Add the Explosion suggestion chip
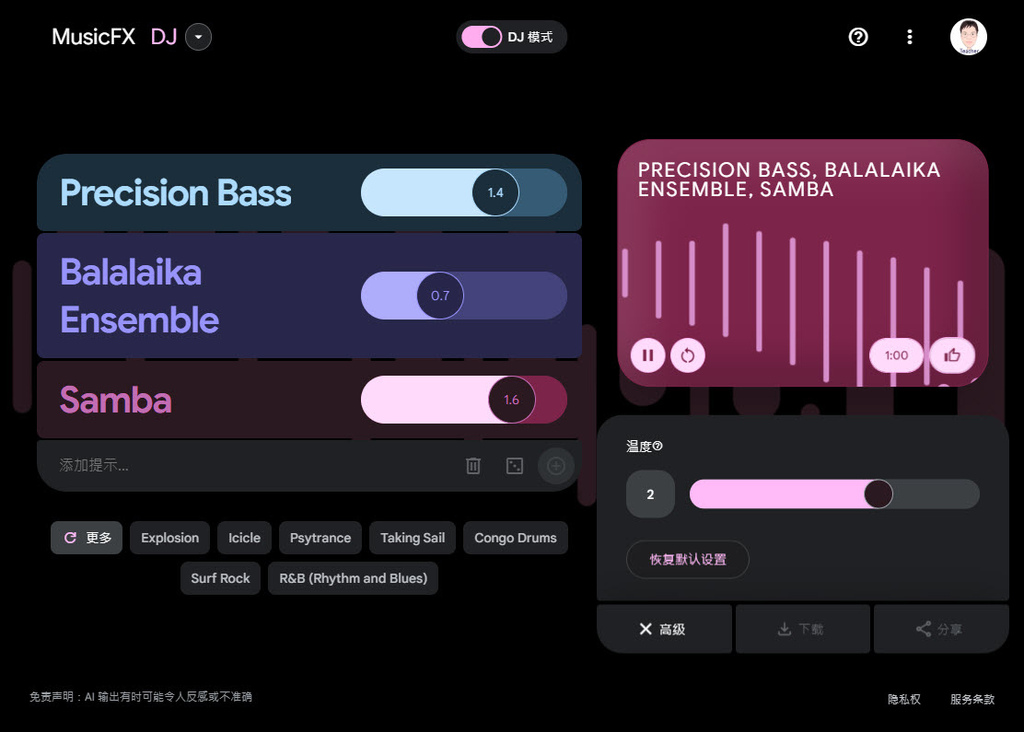 click(170, 538)
